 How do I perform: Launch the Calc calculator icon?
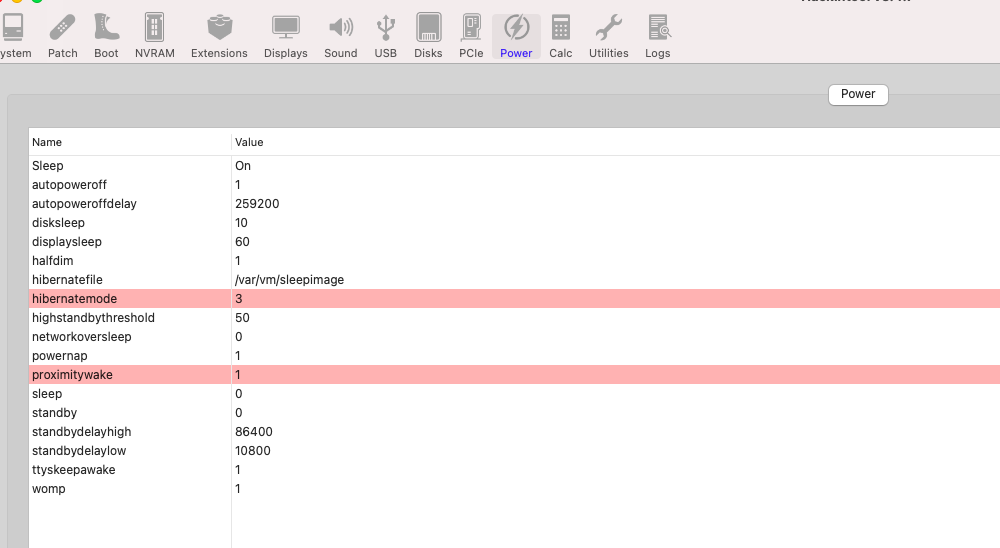pos(561,35)
